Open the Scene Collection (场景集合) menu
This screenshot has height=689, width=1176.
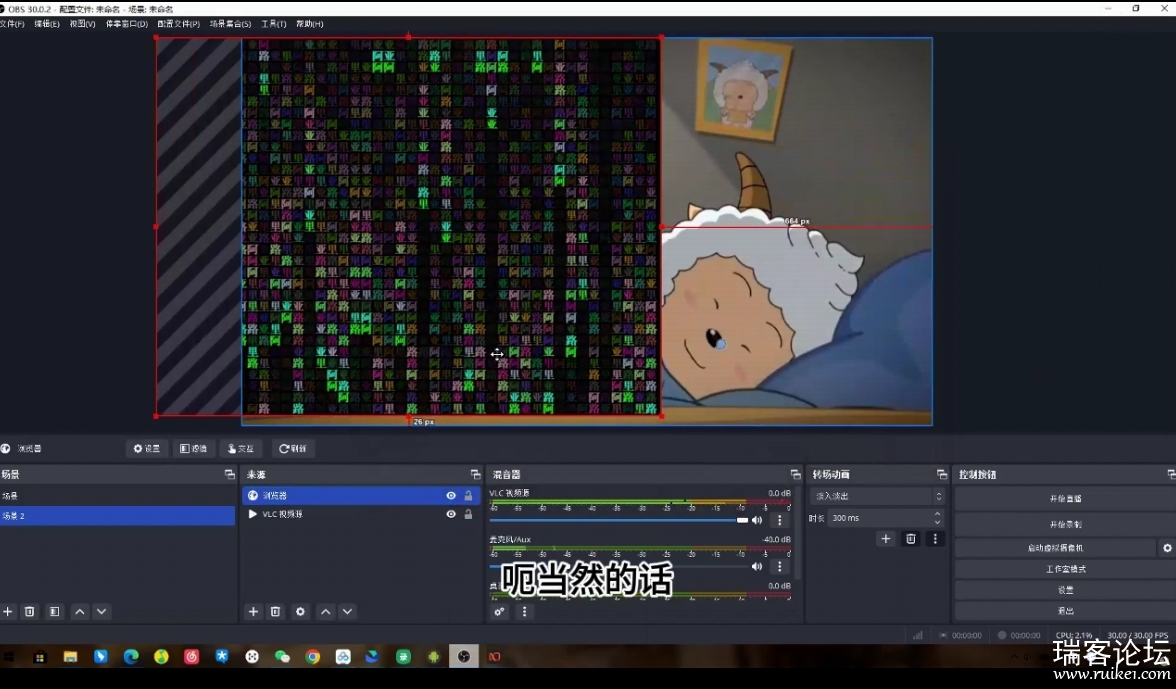(230, 24)
